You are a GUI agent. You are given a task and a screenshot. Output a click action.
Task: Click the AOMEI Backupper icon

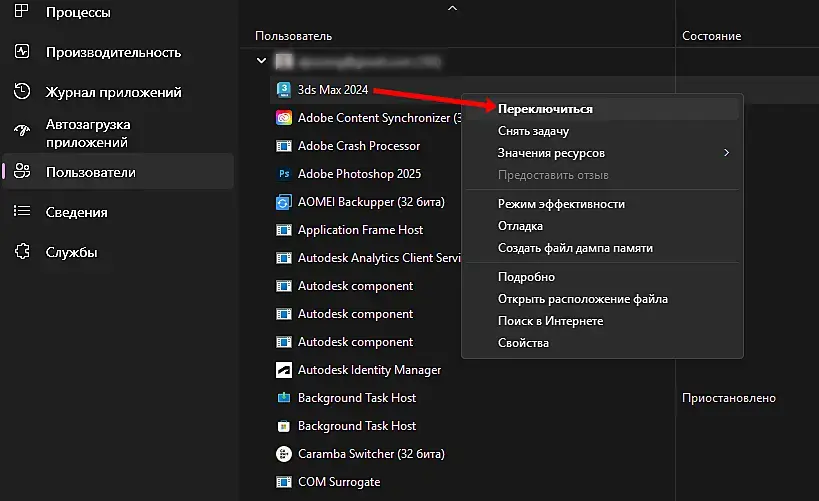click(x=283, y=202)
